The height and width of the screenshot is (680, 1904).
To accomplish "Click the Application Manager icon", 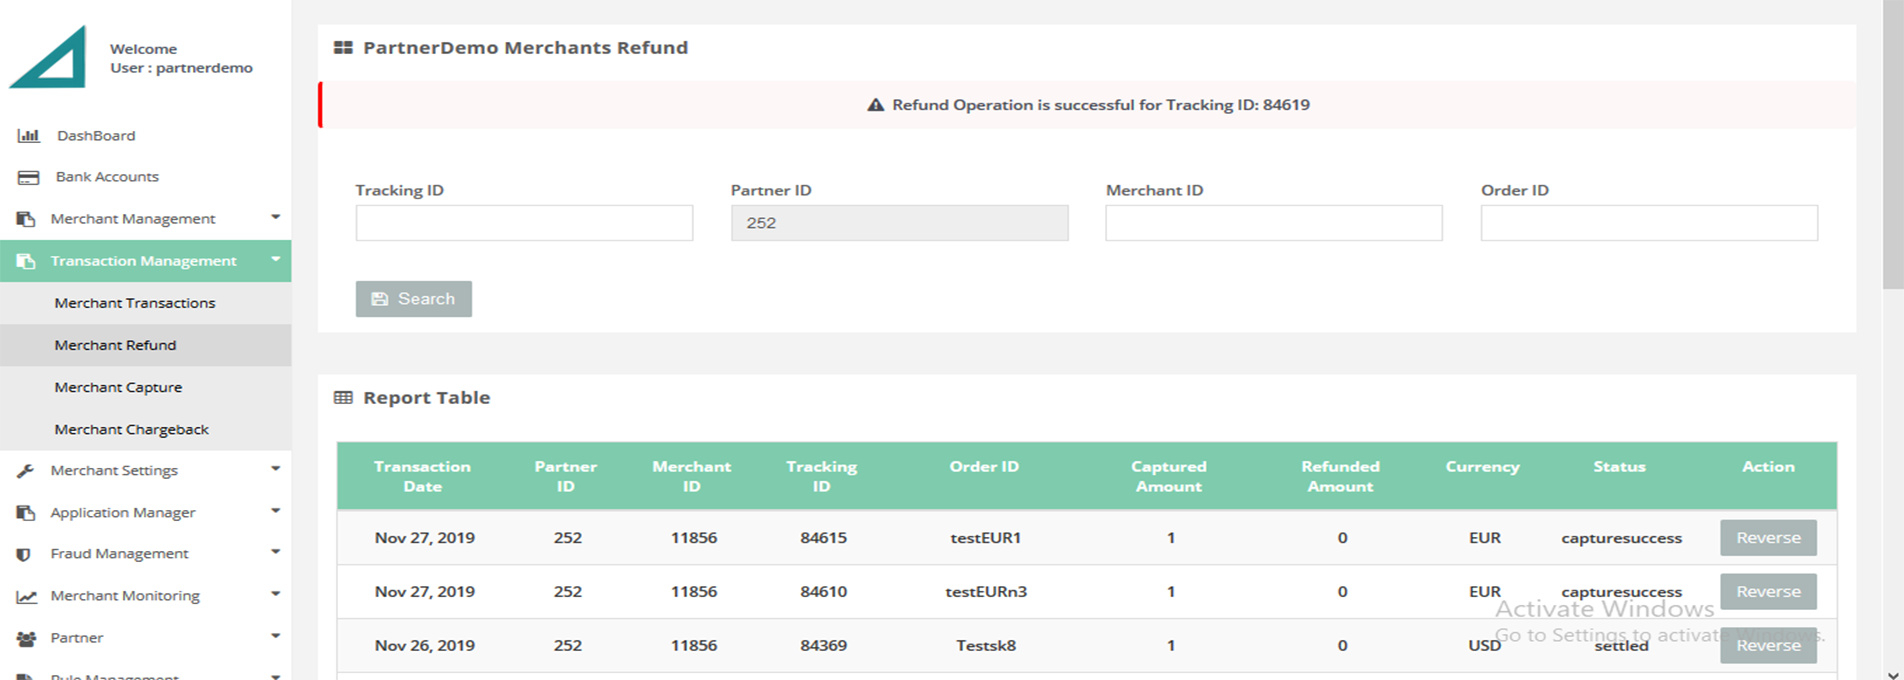I will [26, 513].
